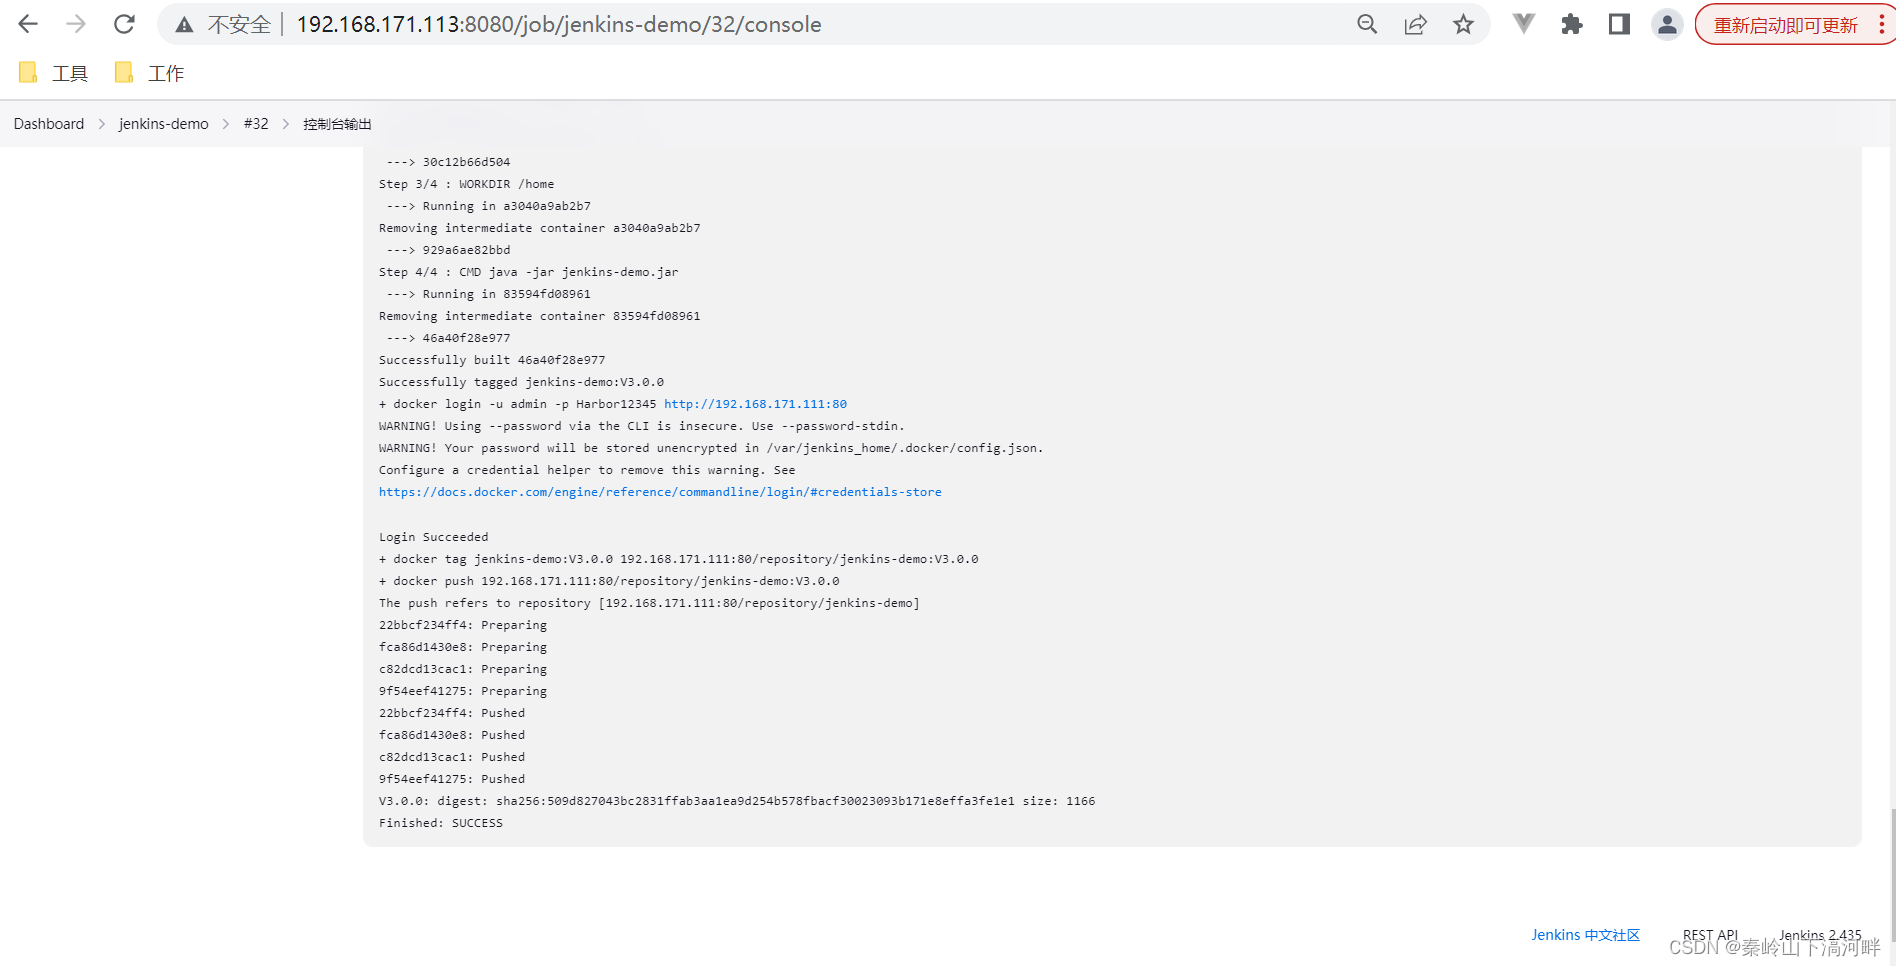Screen dimensions: 1896x966
Task: Click the browser back arrow icon
Action: 27,24
